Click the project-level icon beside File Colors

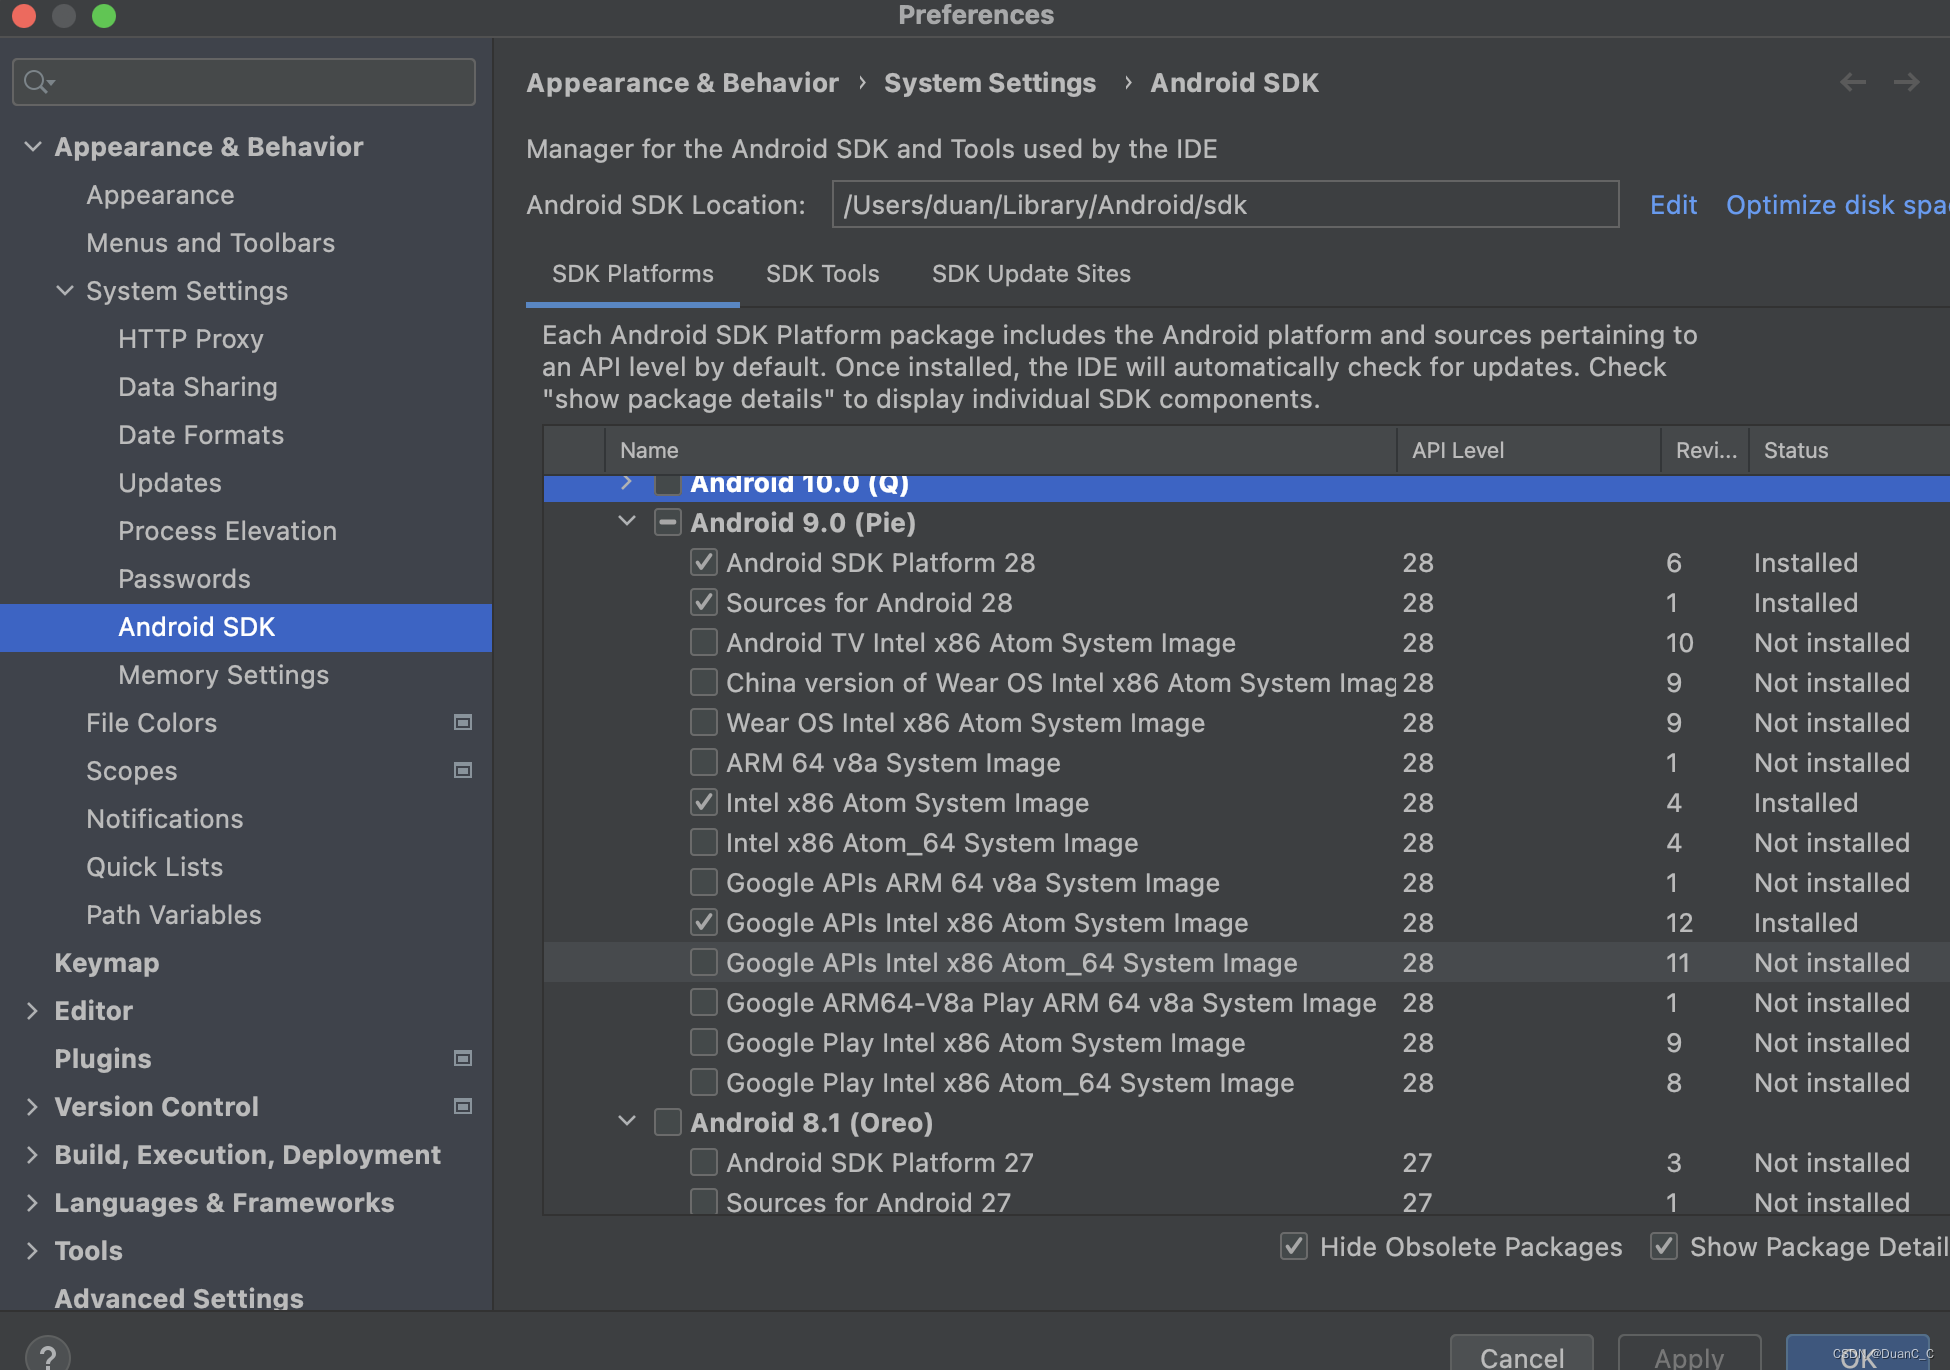pos(463,722)
